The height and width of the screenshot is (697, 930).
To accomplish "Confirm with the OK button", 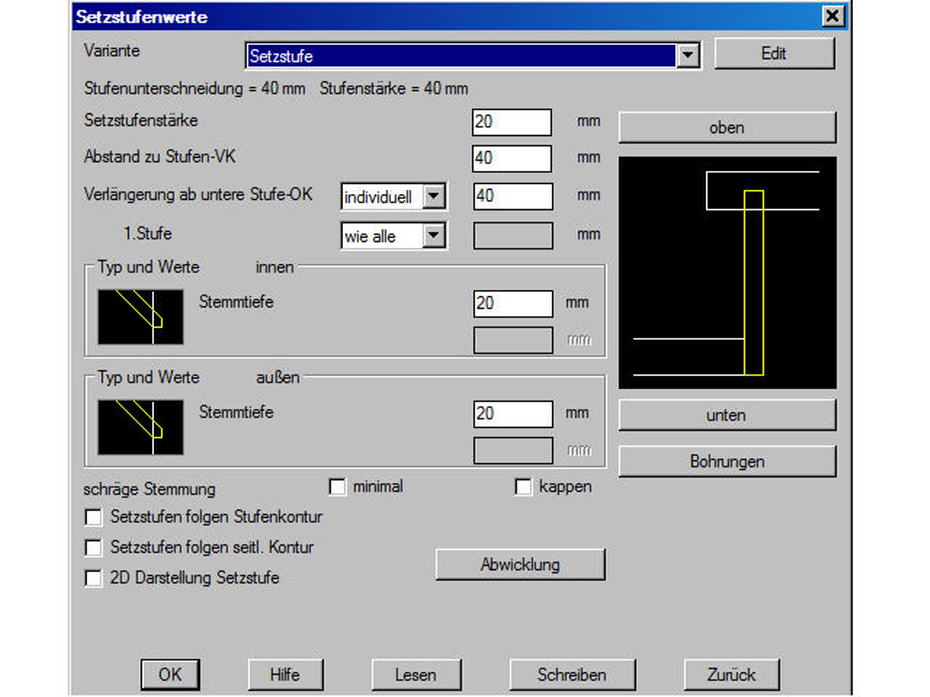I will click(x=170, y=674).
